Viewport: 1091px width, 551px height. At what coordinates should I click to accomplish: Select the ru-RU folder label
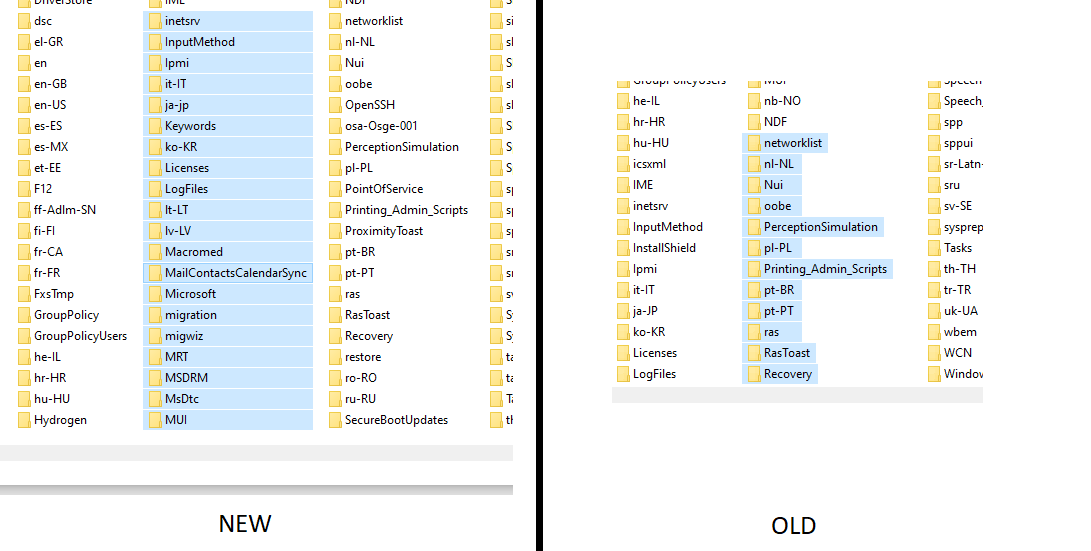click(360, 399)
